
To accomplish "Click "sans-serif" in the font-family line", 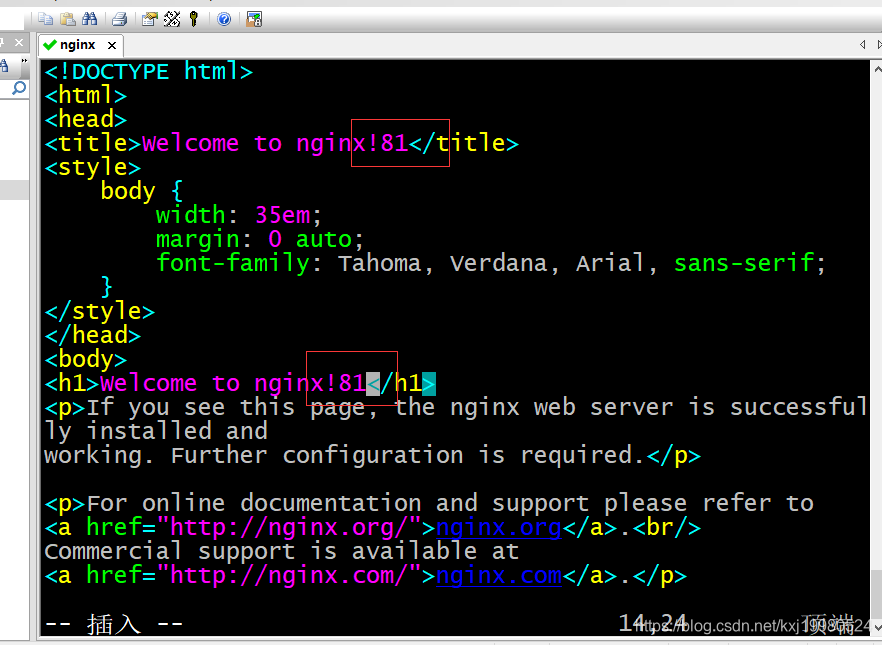I will coord(744,263).
